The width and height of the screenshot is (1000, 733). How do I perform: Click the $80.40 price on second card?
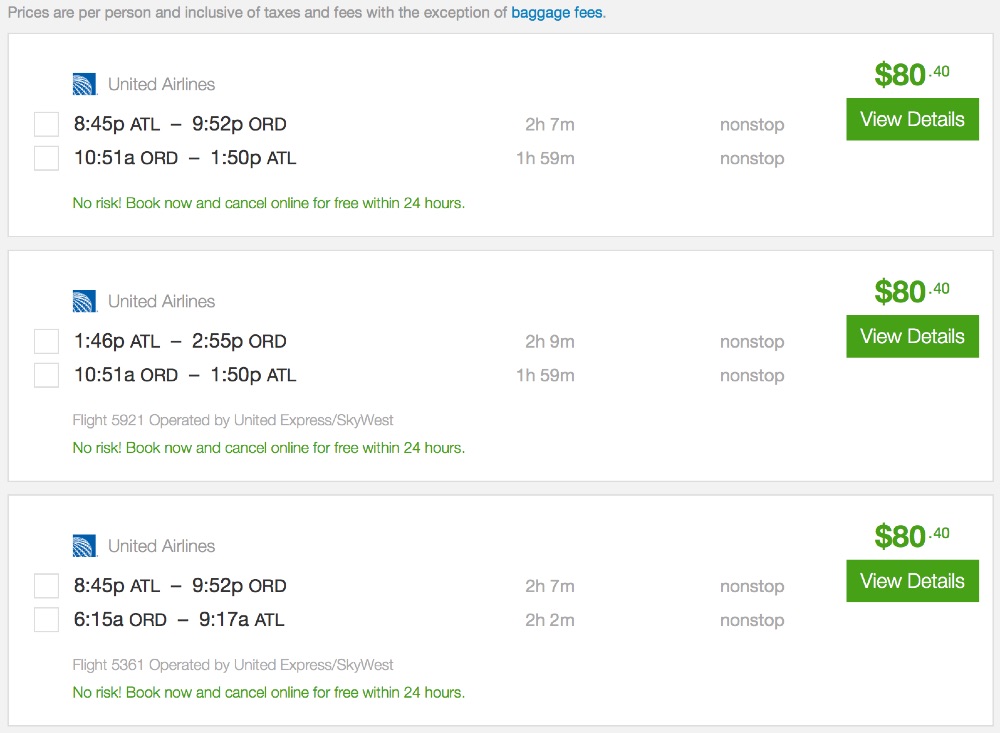pyautogui.click(x=911, y=292)
